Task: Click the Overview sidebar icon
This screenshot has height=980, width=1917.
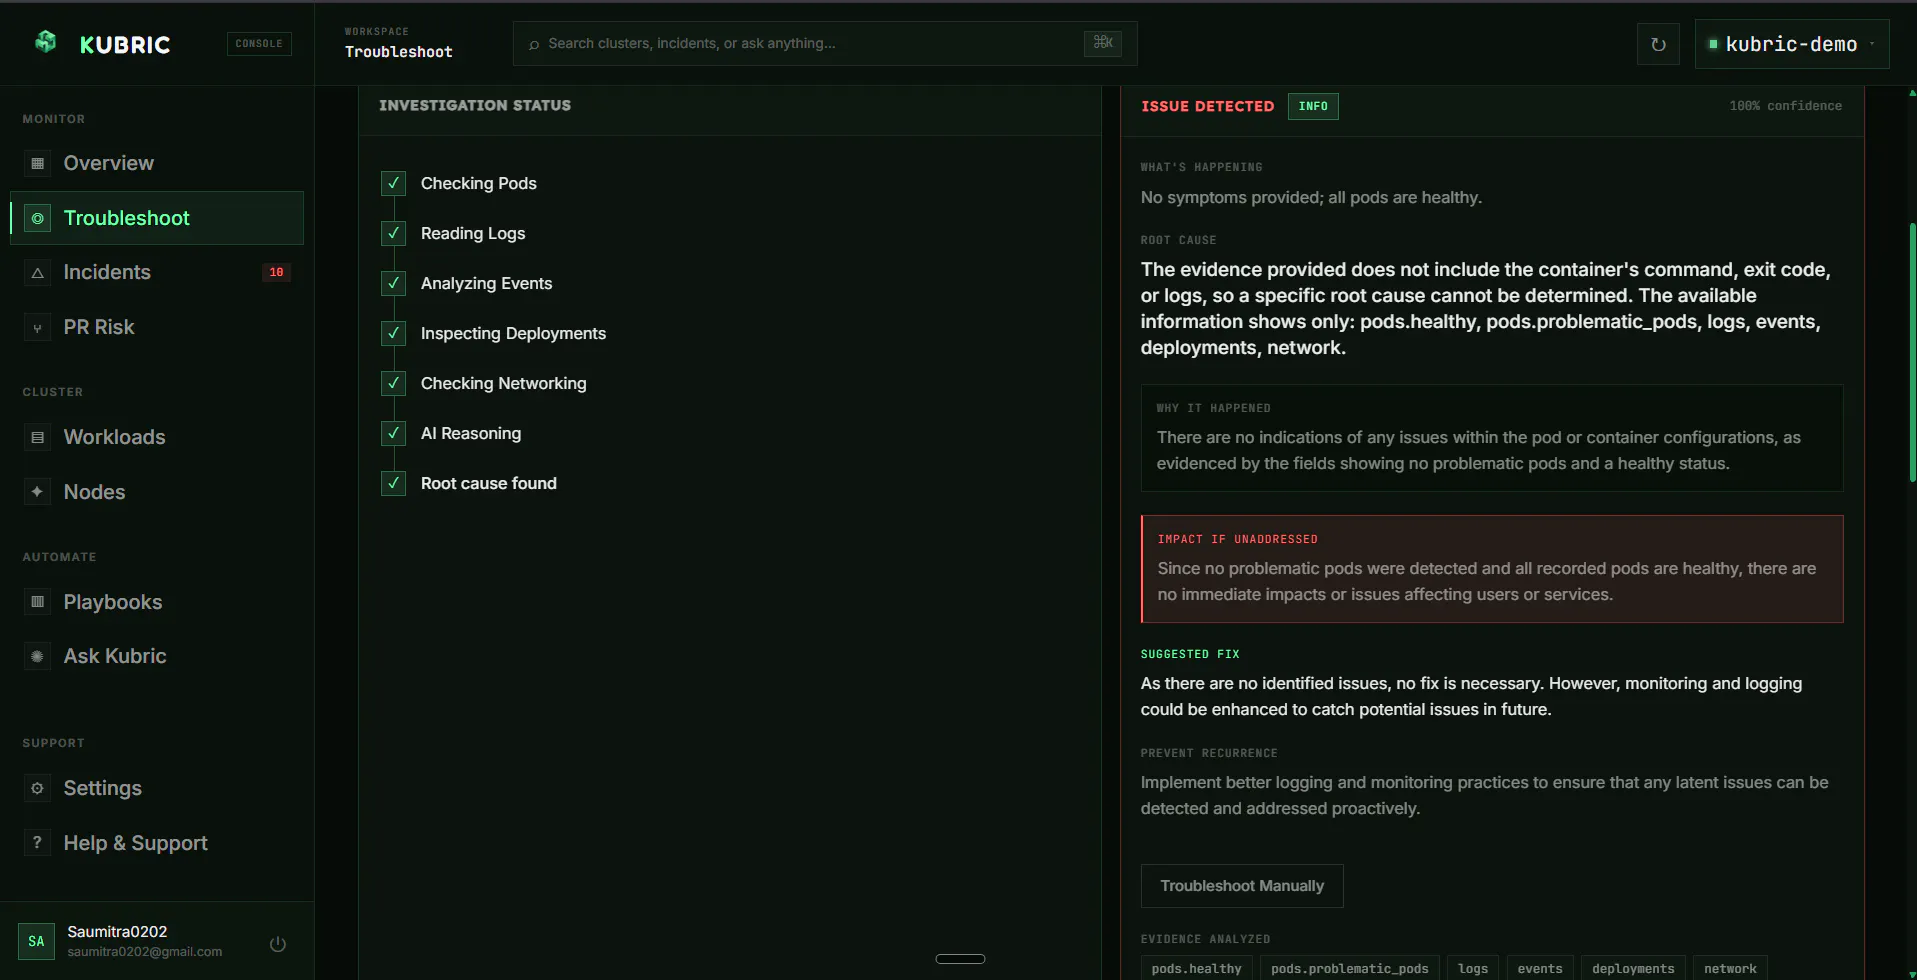Action: tap(37, 163)
